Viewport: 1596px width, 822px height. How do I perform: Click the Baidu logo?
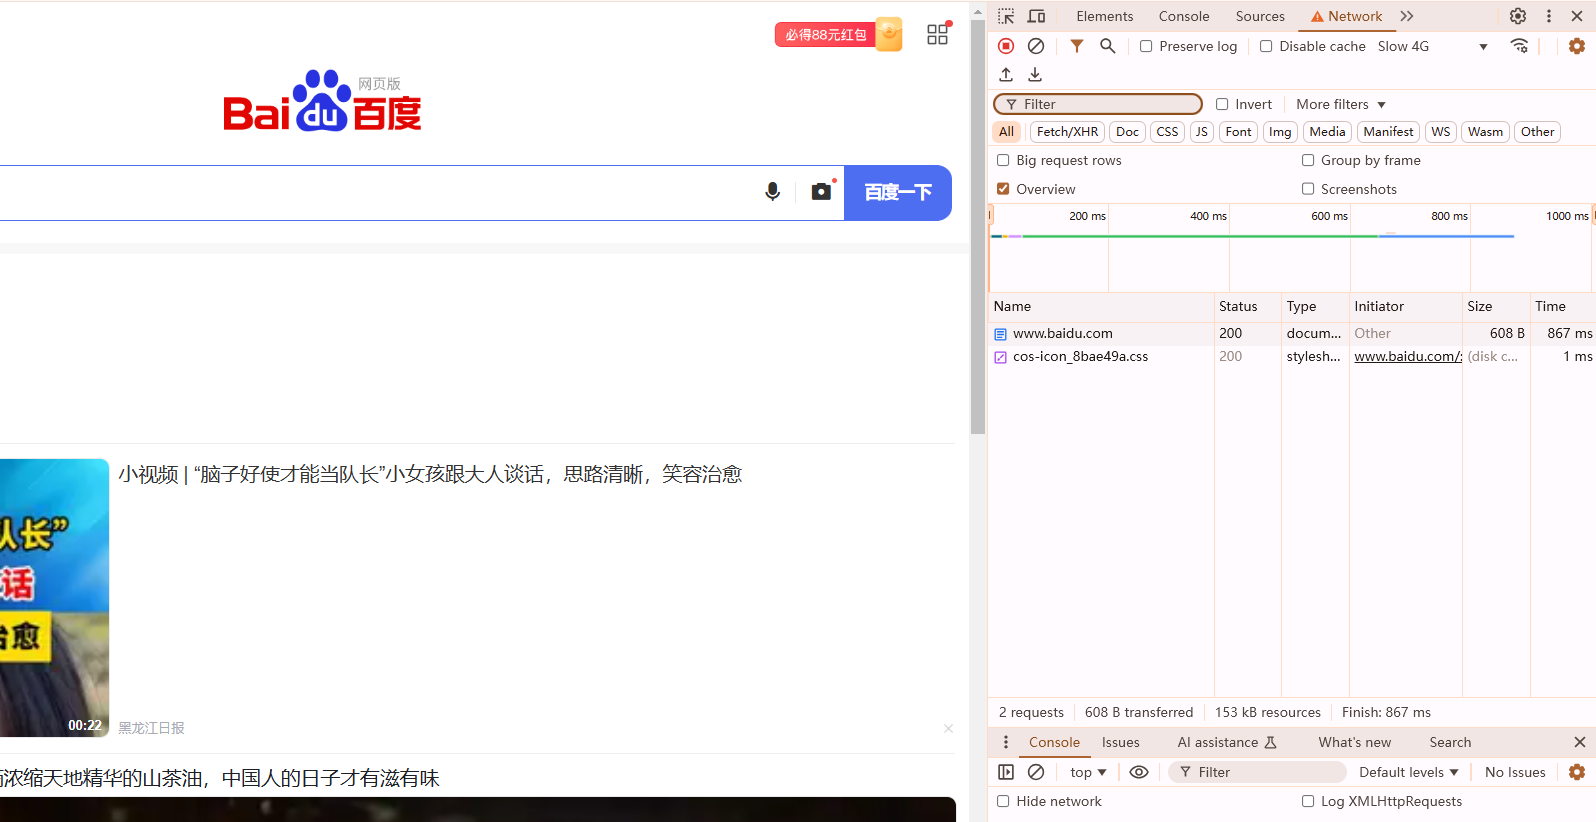[x=322, y=101]
